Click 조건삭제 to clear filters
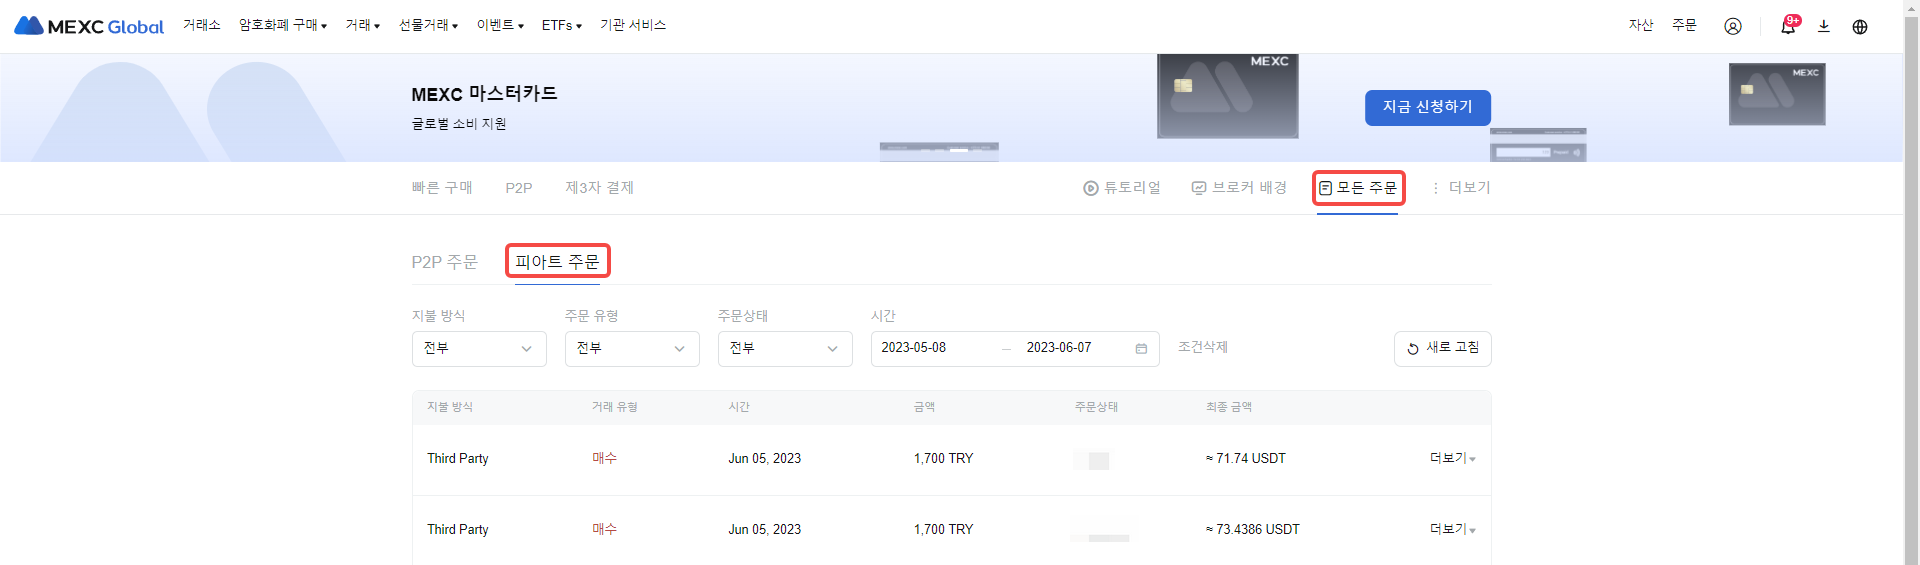This screenshot has width=1920, height=565. tap(1202, 347)
